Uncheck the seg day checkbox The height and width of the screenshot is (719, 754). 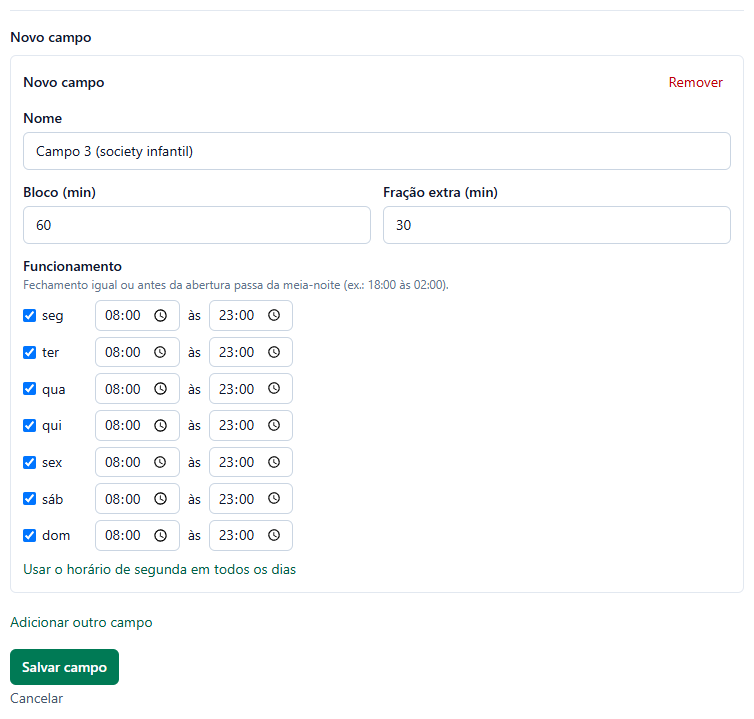click(29, 315)
